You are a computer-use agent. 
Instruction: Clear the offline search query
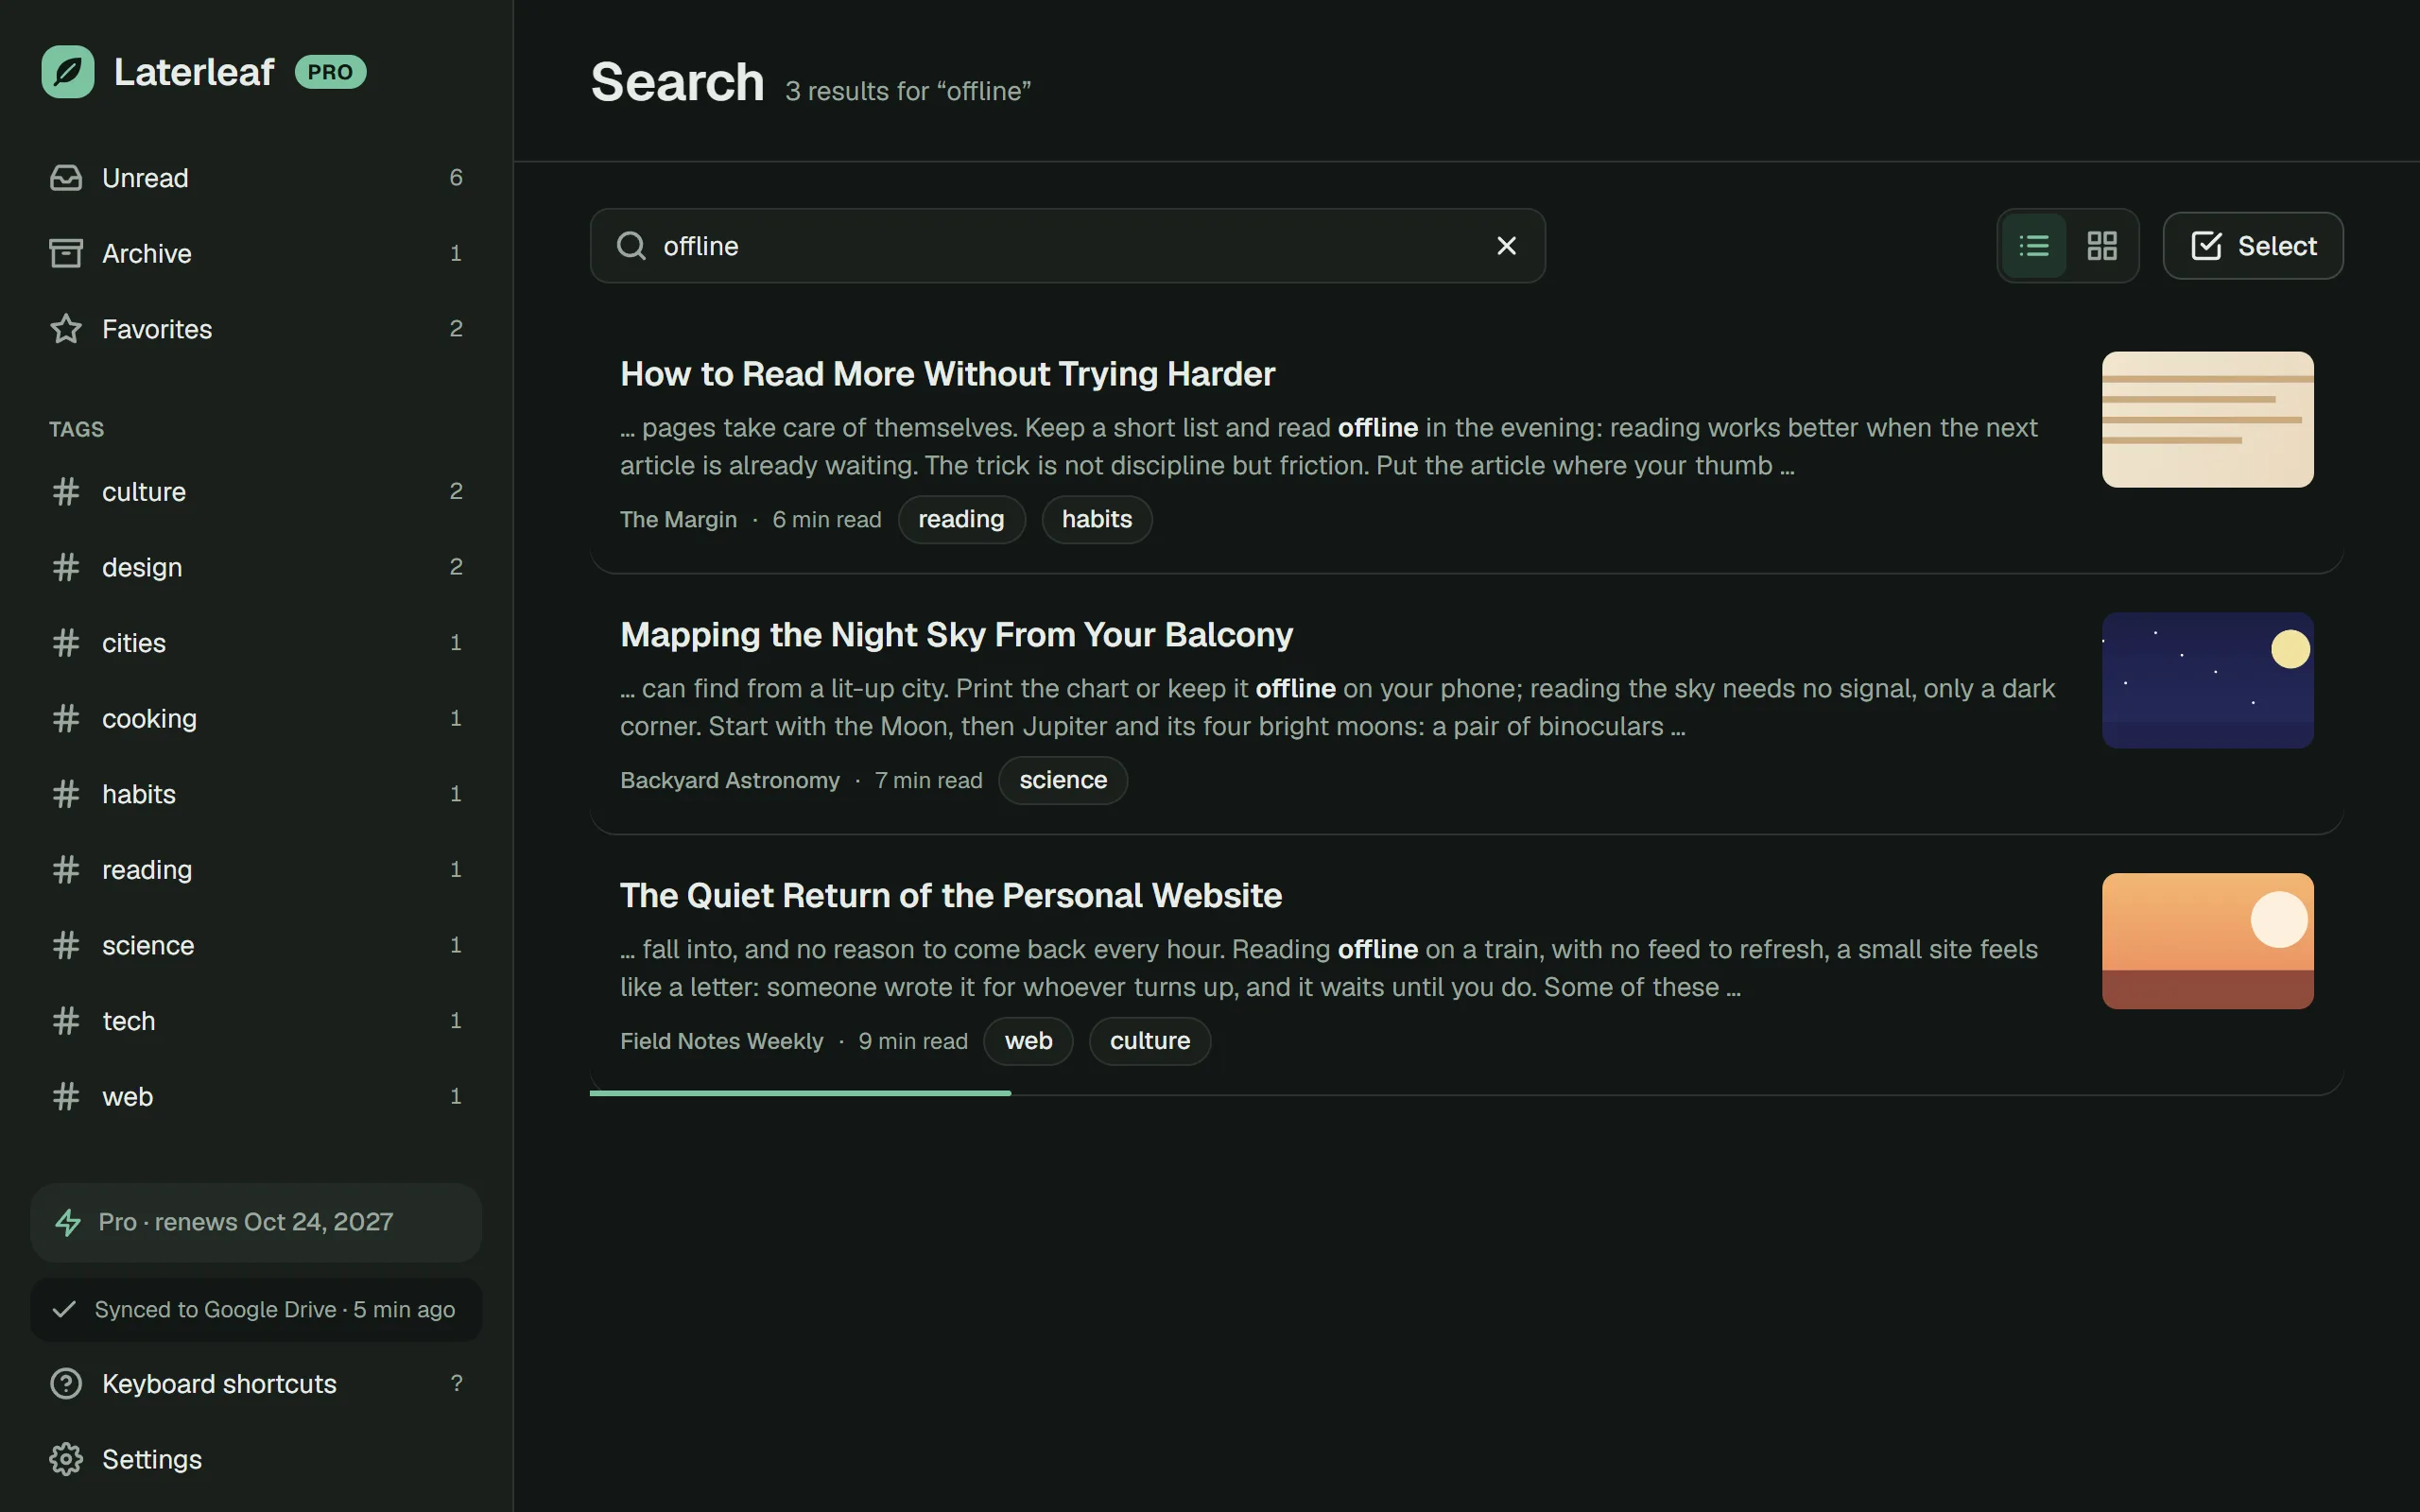coord(1506,246)
